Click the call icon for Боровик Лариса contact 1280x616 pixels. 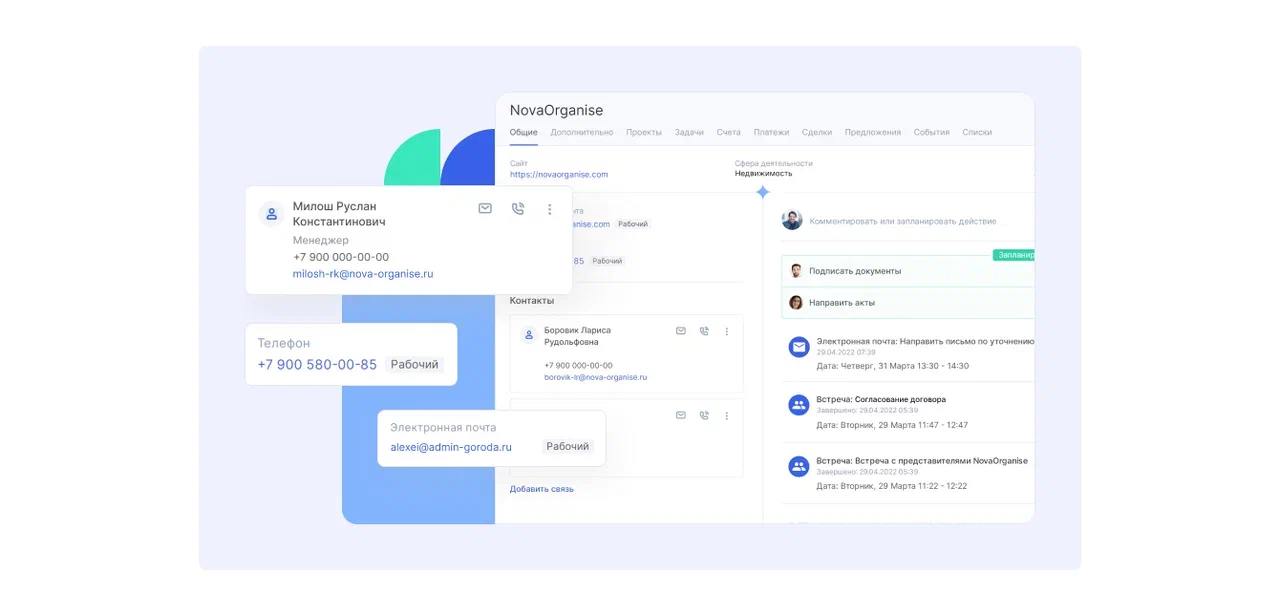[x=704, y=331]
